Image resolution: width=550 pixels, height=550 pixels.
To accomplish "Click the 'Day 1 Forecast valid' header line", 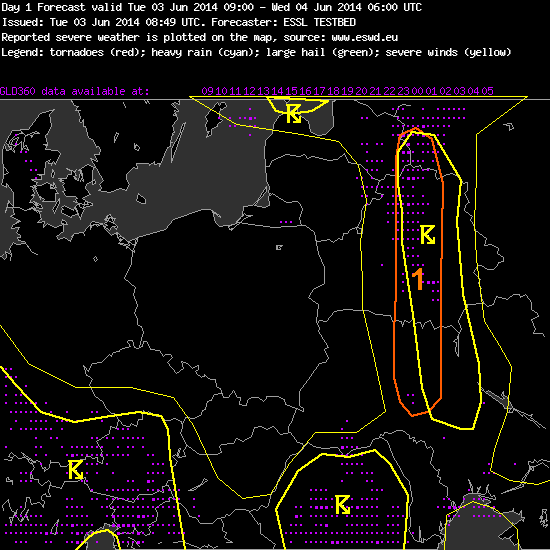I will point(212,7).
